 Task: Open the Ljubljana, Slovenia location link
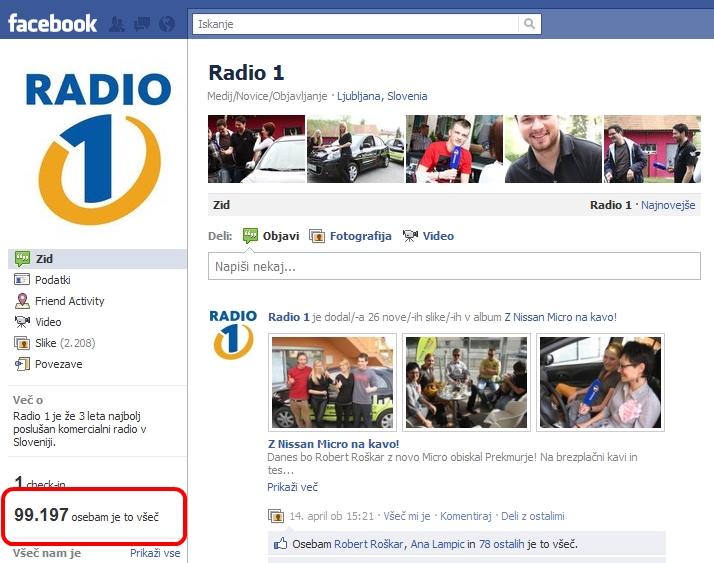coord(382,96)
